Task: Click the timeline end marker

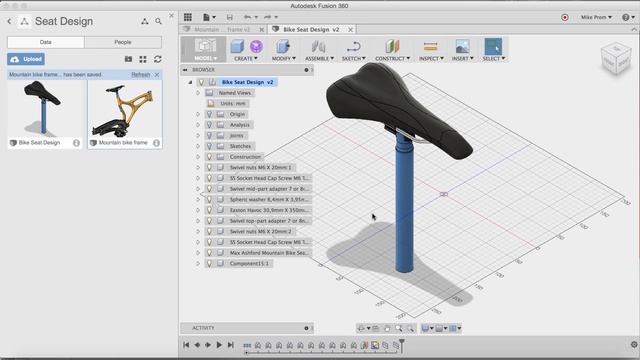Action: point(402,345)
